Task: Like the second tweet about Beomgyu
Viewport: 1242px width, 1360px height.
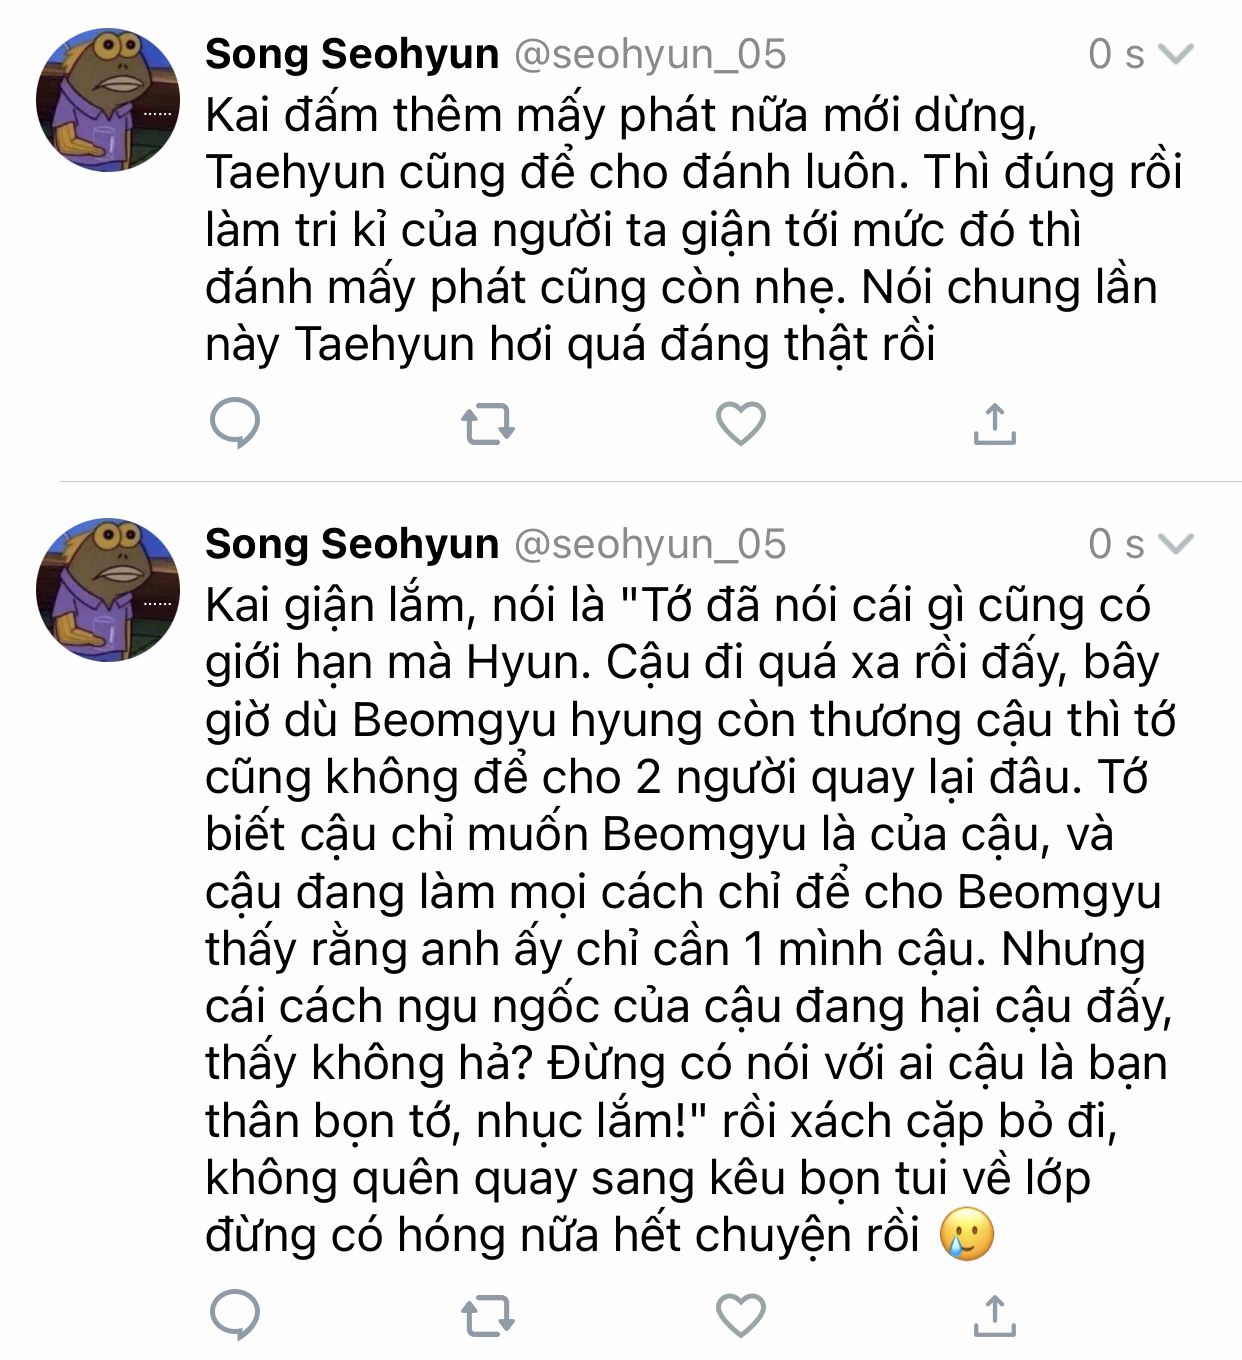Action: (x=741, y=1315)
